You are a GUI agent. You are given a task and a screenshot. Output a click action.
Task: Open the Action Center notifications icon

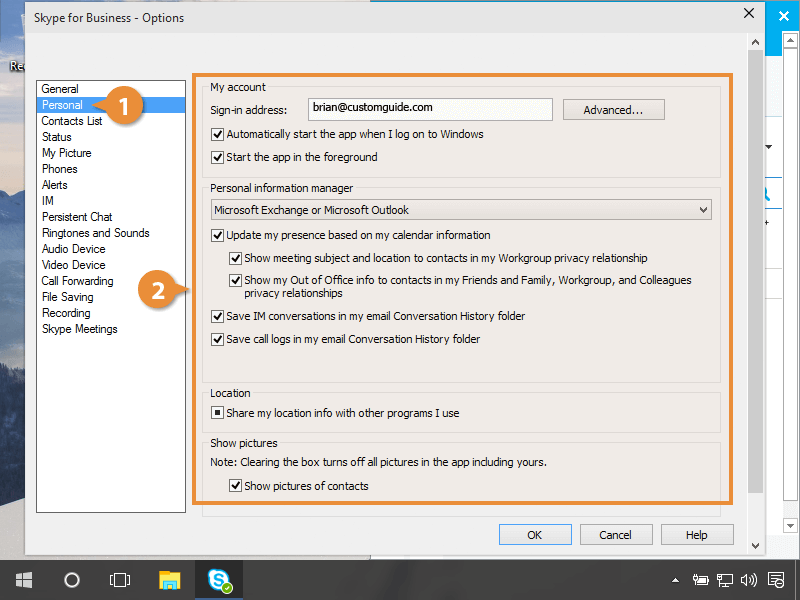tap(777, 580)
